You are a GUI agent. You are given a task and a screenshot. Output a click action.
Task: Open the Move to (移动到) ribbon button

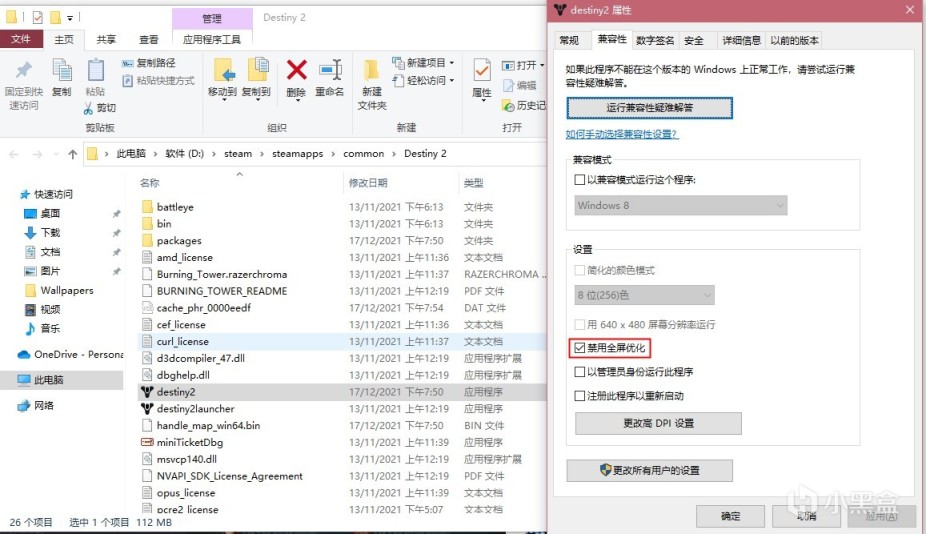click(x=222, y=78)
